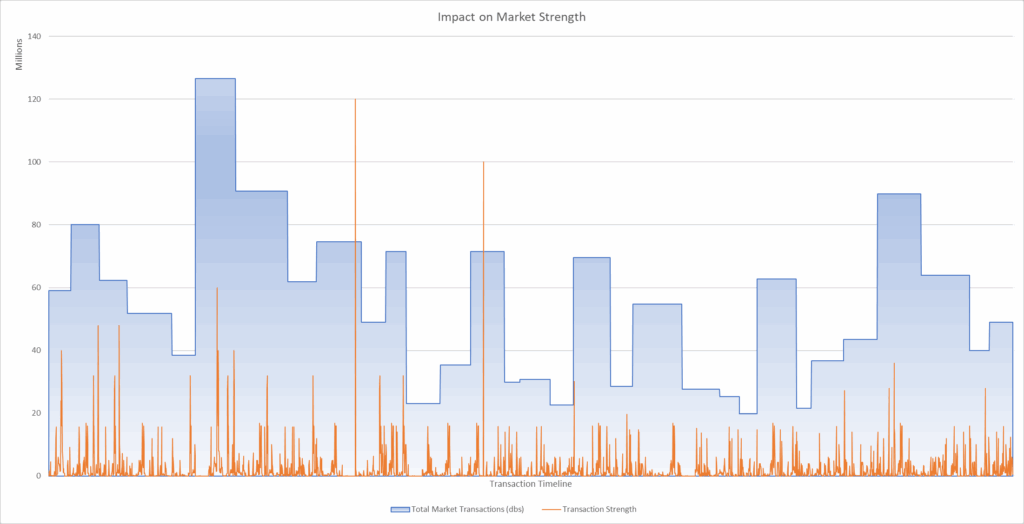Click the 40 vertical axis label

point(36,350)
